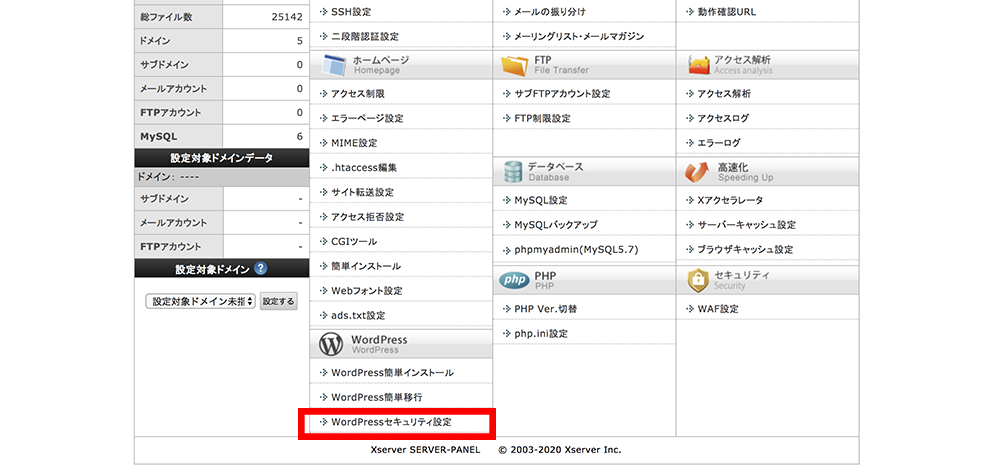Image resolution: width=1000 pixels, height=471 pixels.
Task: Open サブFTPアカウント設定
Action: [562, 94]
